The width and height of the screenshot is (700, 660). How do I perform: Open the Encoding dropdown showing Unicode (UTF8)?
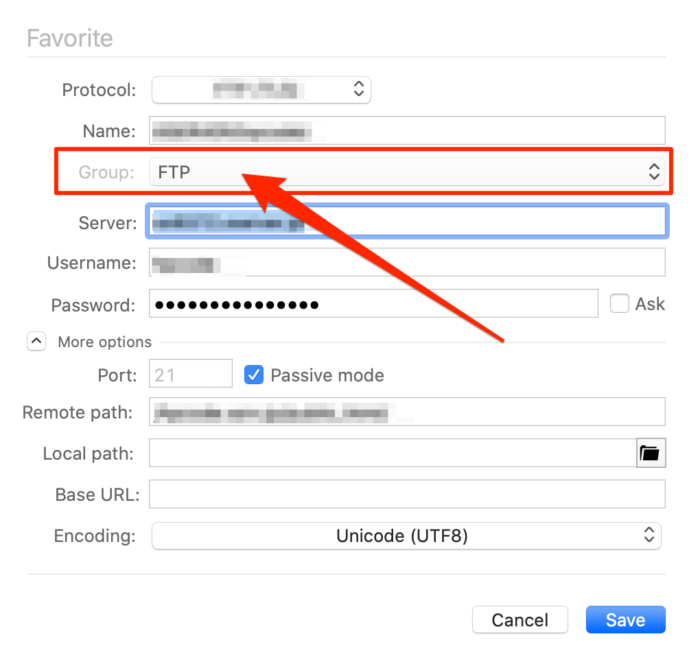pos(406,536)
